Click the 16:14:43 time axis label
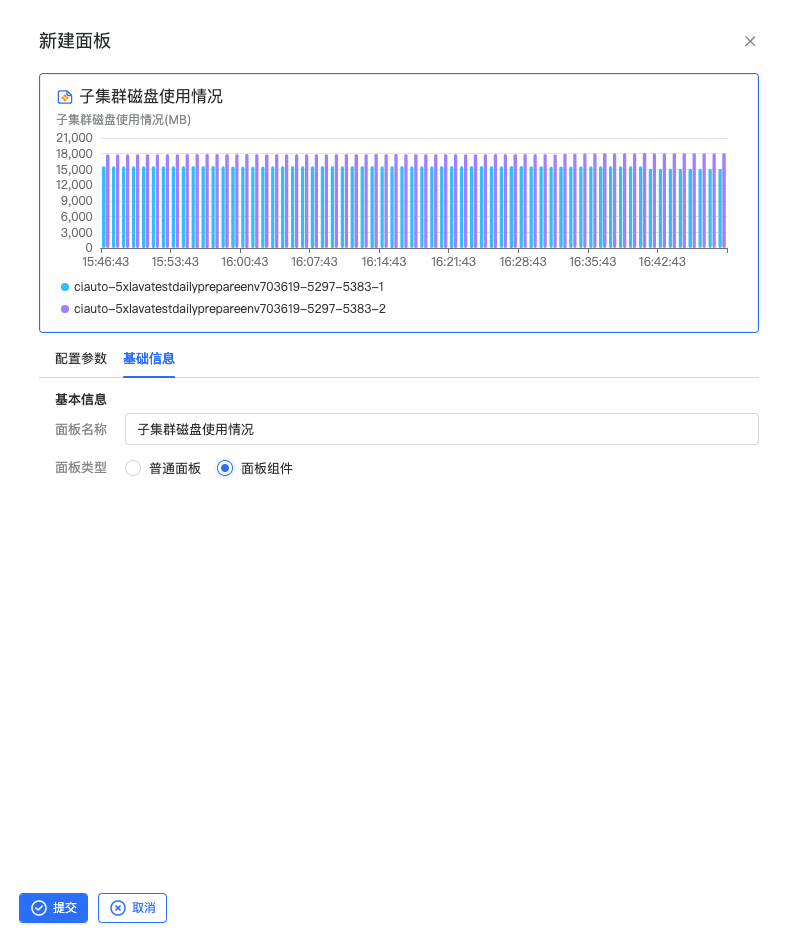The height and width of the screenshot is (931, 789). click(x=384, y=262)
